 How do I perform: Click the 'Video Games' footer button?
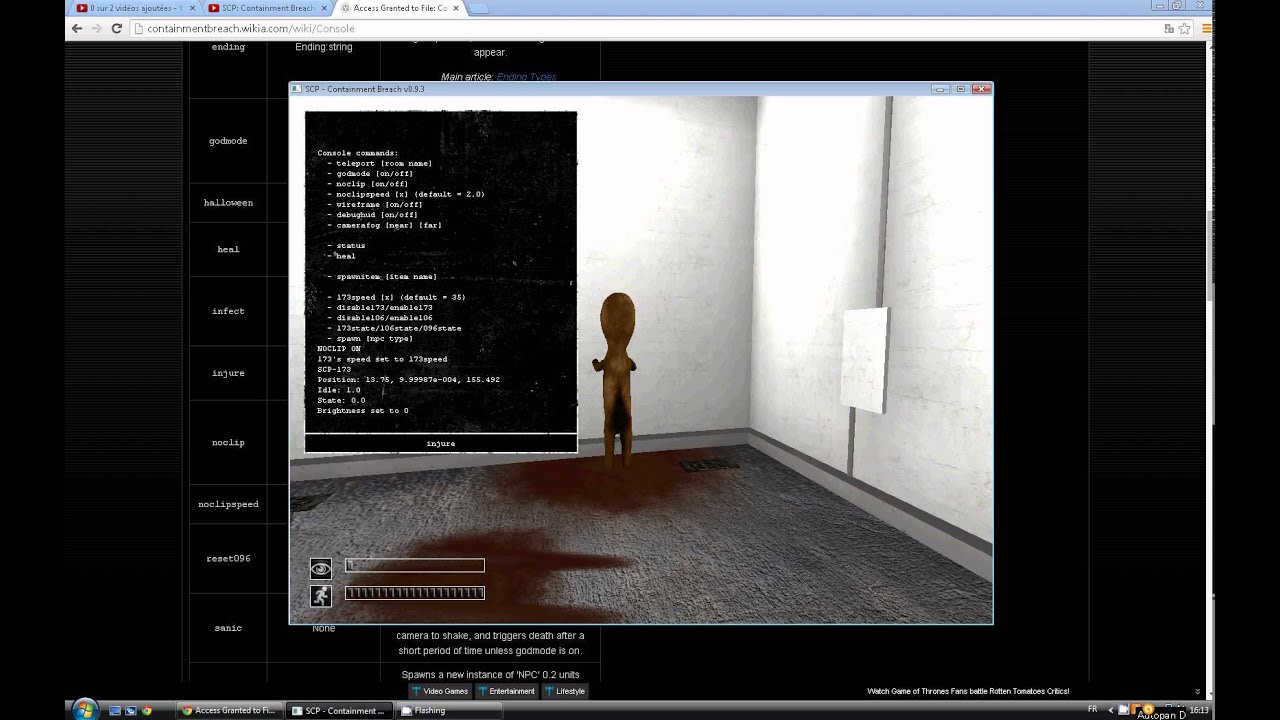point(439,691)
